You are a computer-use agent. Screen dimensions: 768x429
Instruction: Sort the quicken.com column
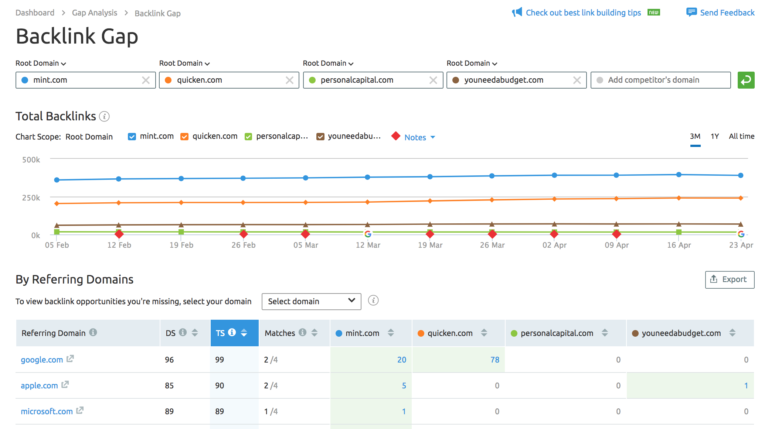click(484, 333)
